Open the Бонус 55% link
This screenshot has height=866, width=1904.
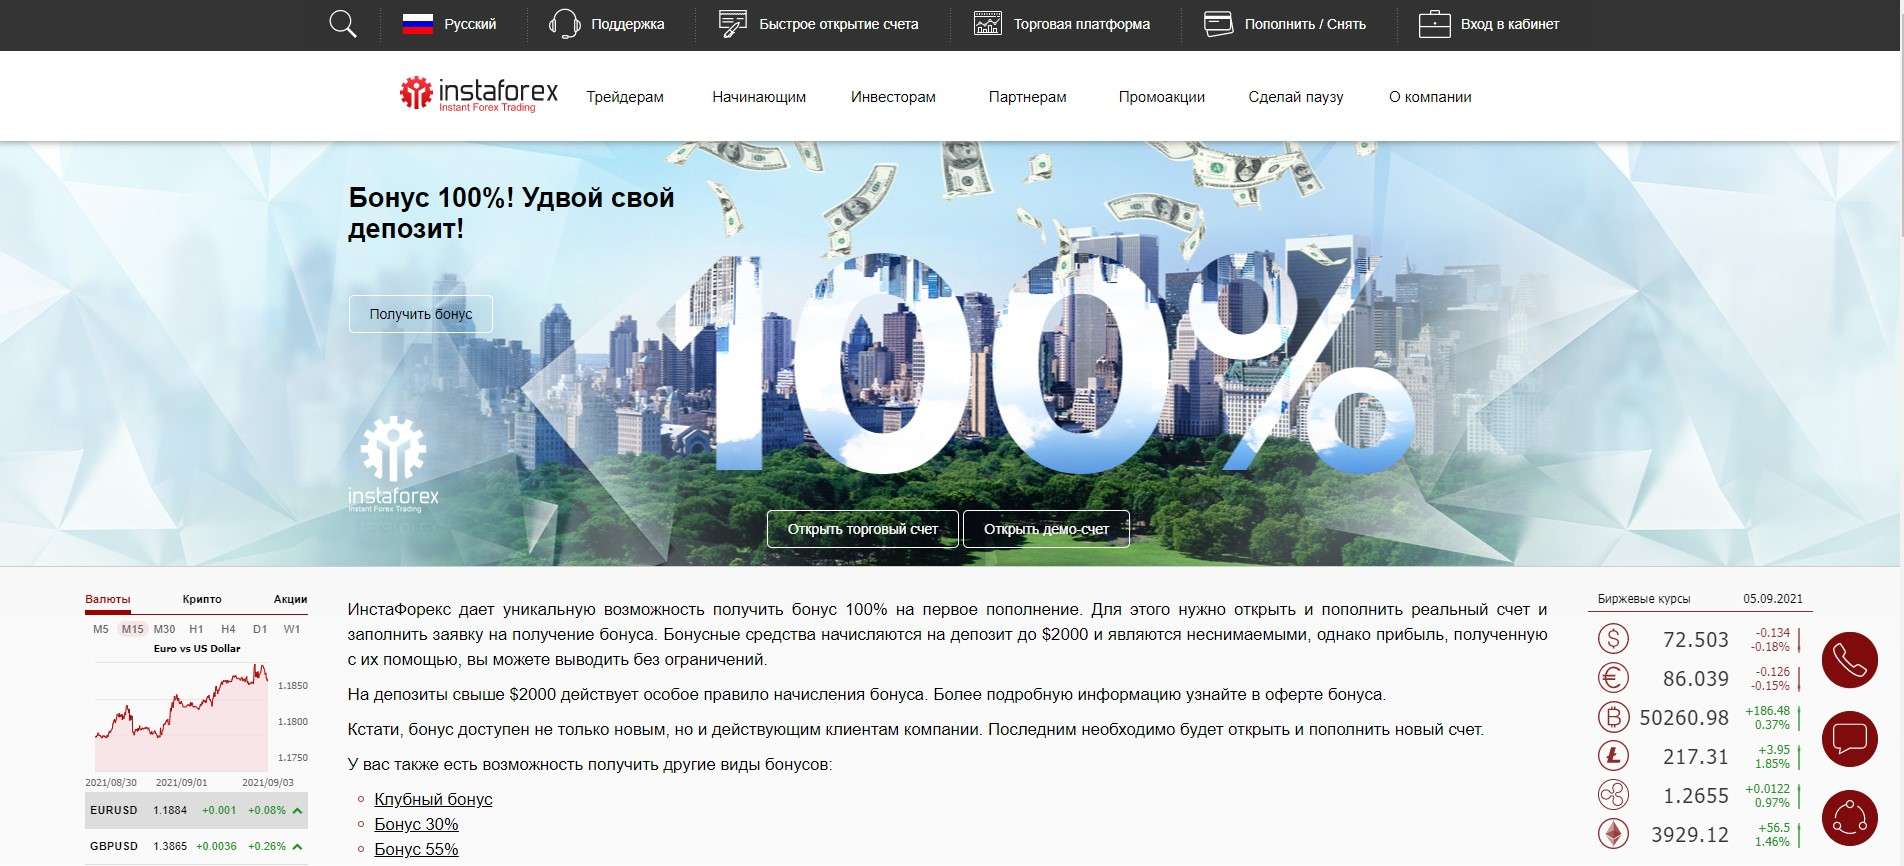416,849
